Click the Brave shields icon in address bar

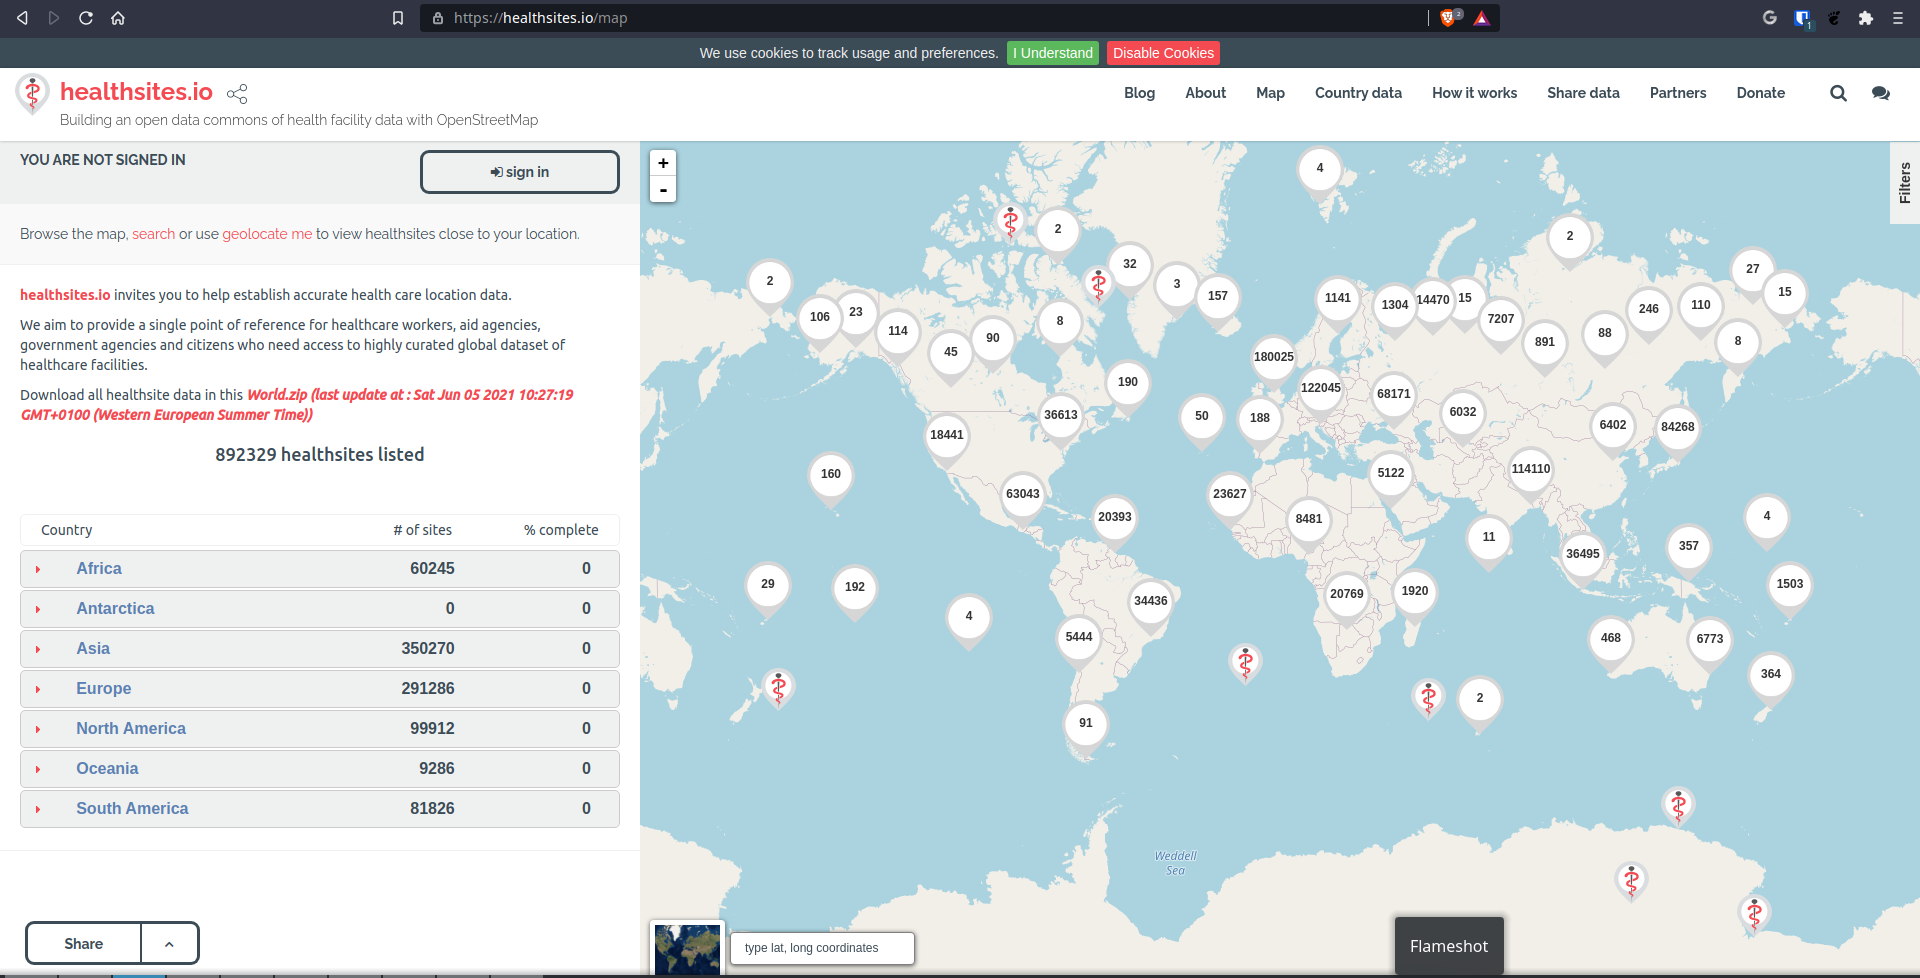[x=1448, y=18]
